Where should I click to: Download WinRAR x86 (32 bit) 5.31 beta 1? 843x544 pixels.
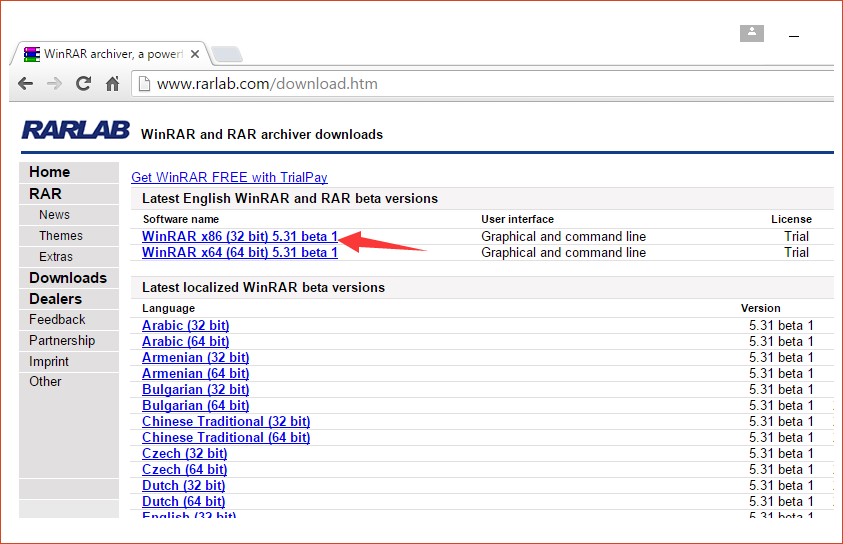(239, 237)
